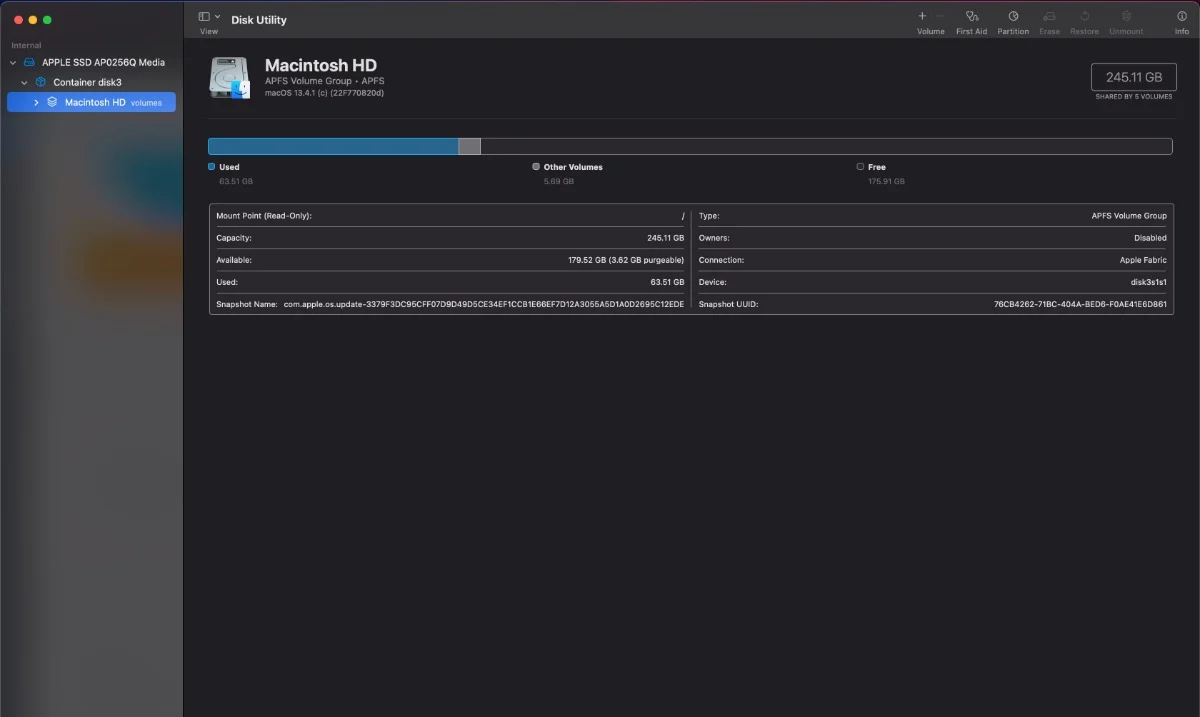1200x717 pixels.
Task: Click the Snapshot Name: label
Action: click(246, 304)
